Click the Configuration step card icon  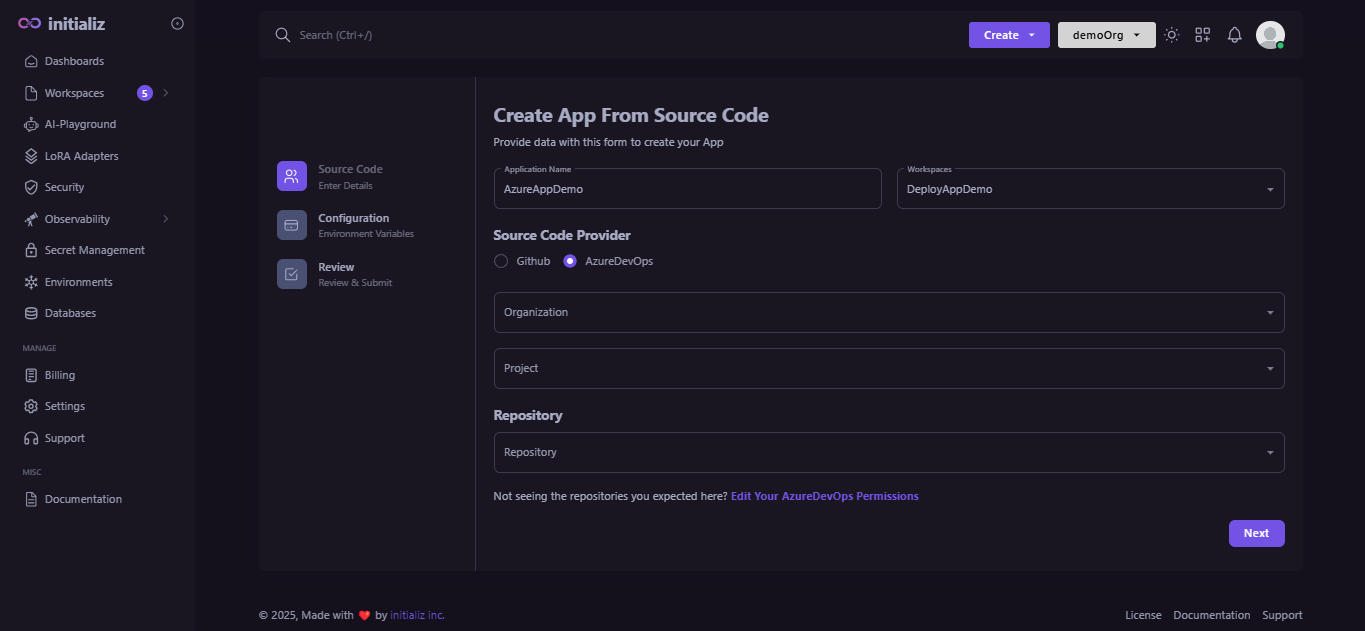pyautogui.click(x=292, y=225)
